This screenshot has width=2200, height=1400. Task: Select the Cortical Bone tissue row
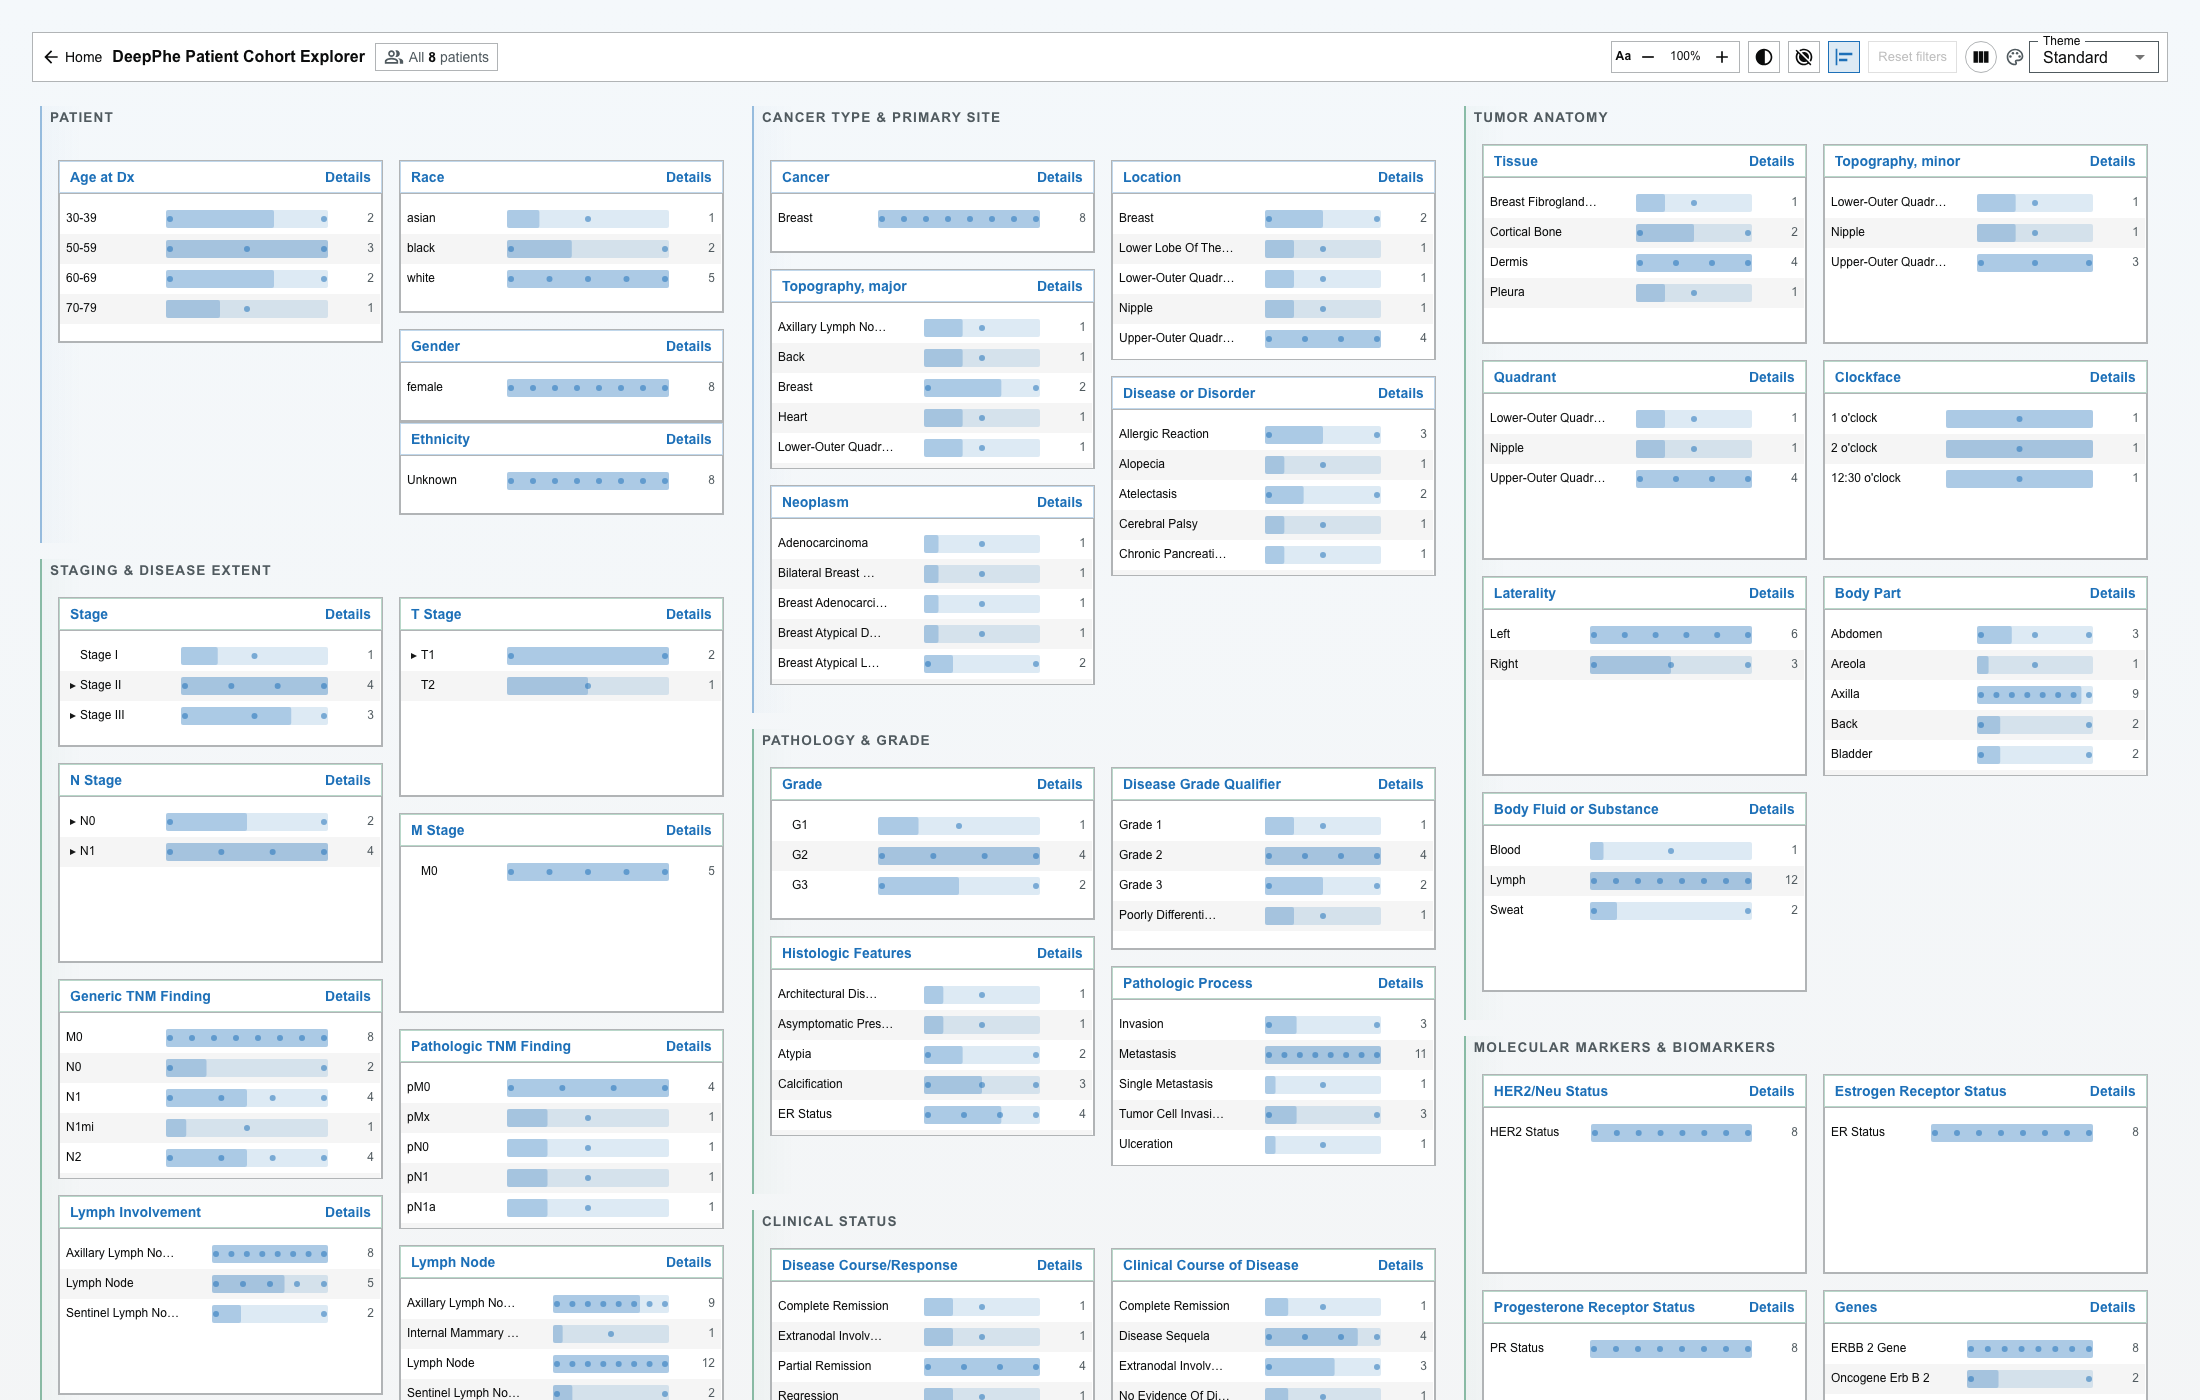pyautogui.click(x=1644, y=232)
